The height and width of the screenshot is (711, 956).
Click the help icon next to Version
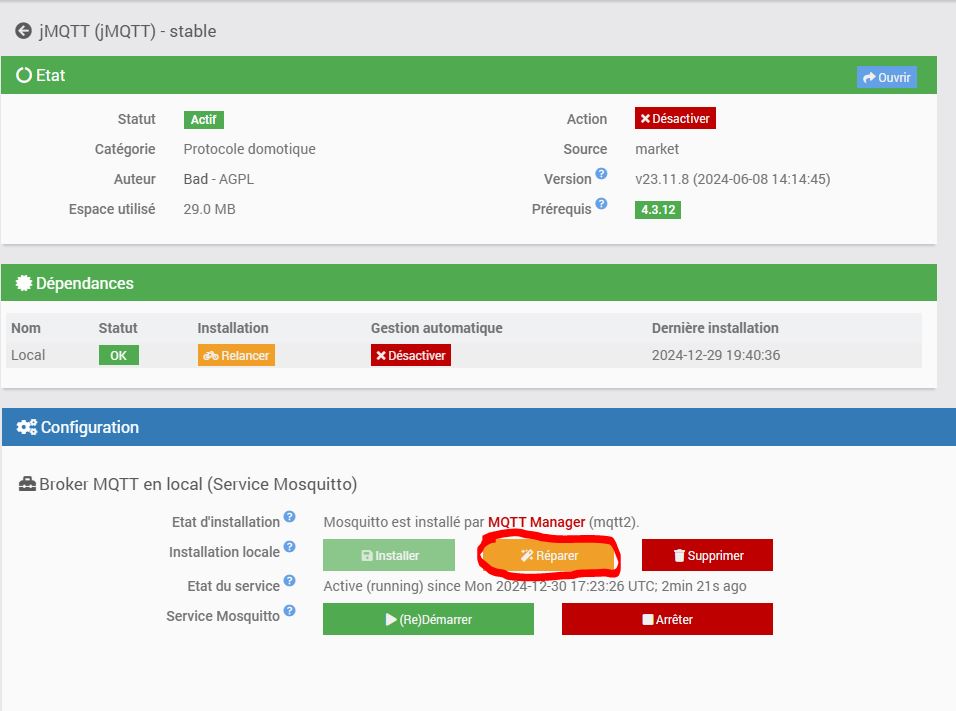click(601, 174)
